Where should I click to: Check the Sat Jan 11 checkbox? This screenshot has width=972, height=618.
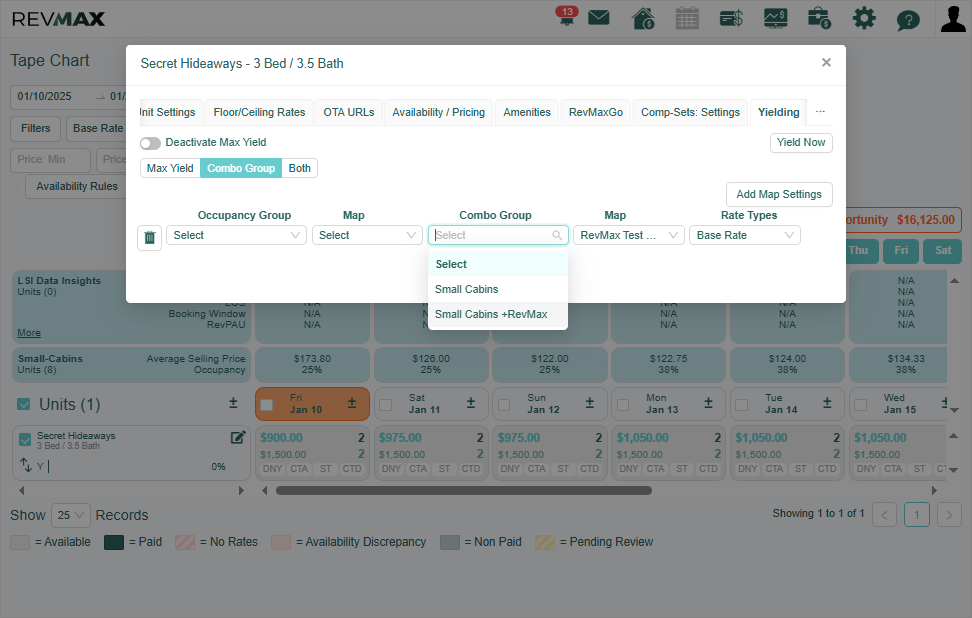386,405
